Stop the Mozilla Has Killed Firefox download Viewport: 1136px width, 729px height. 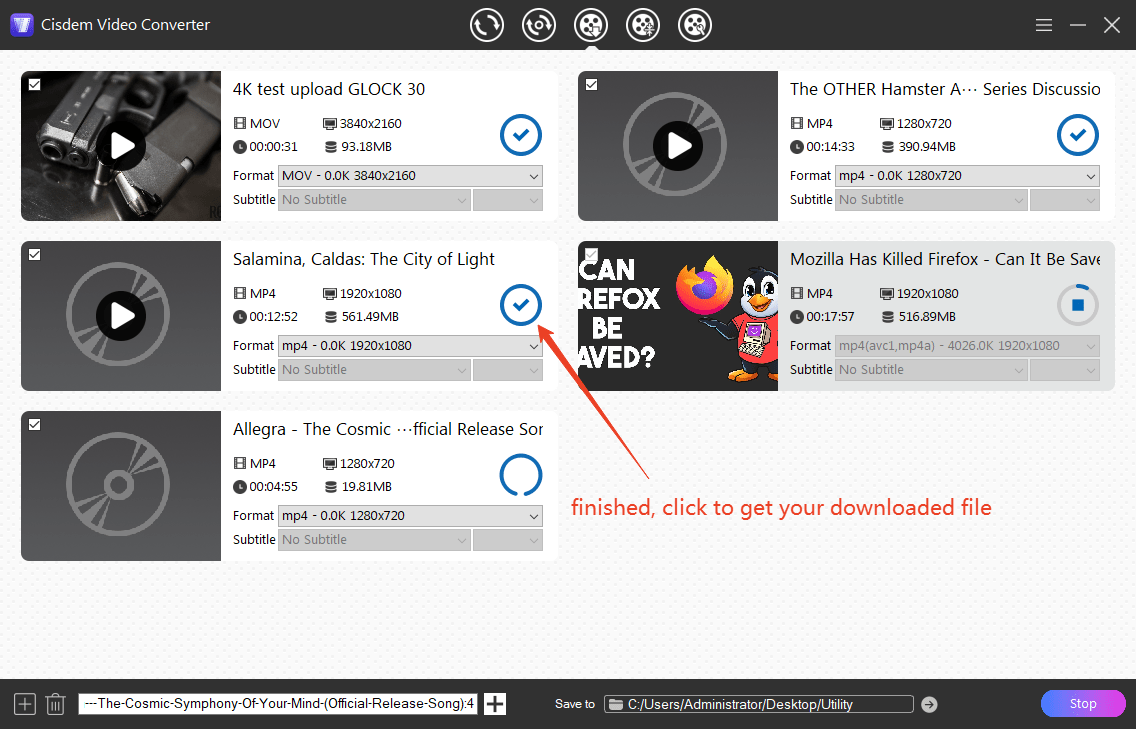coord(1077,305)
